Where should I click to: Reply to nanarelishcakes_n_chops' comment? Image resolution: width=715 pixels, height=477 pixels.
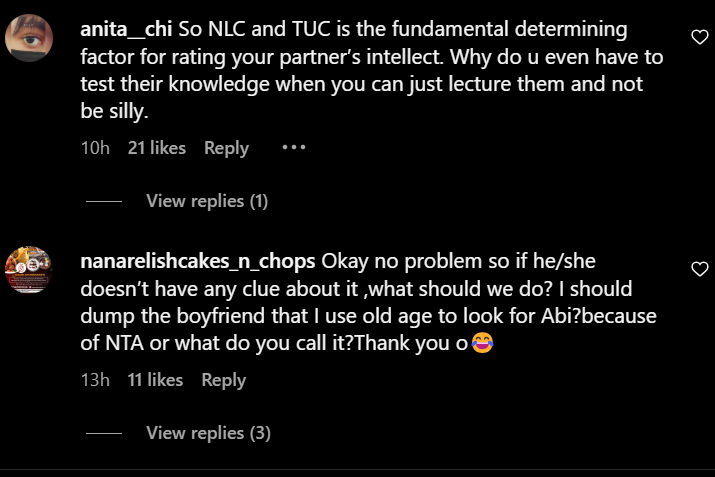(223, 380)
